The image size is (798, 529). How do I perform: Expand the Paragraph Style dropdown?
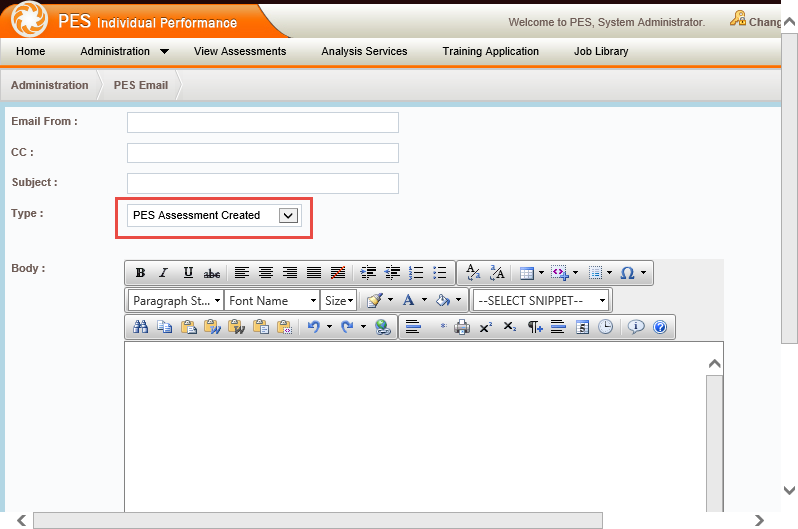[x=176, y=300]
